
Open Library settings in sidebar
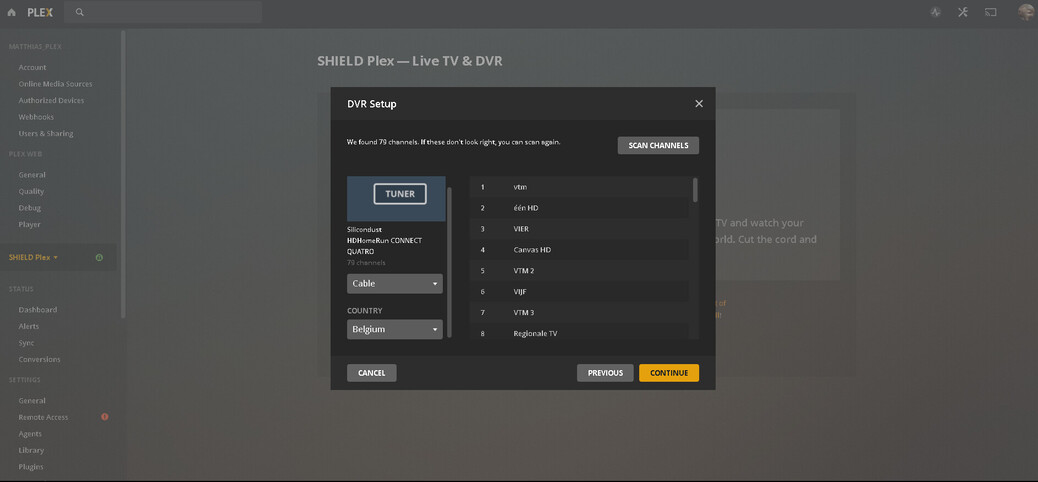(x=31, y=450)
